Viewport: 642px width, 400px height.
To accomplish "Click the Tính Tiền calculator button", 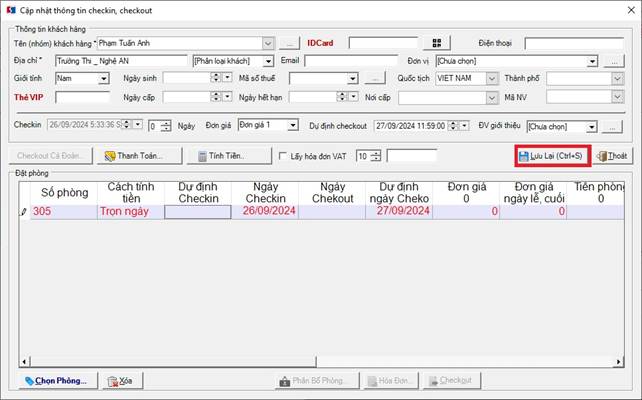I will (x=229, y=156).
